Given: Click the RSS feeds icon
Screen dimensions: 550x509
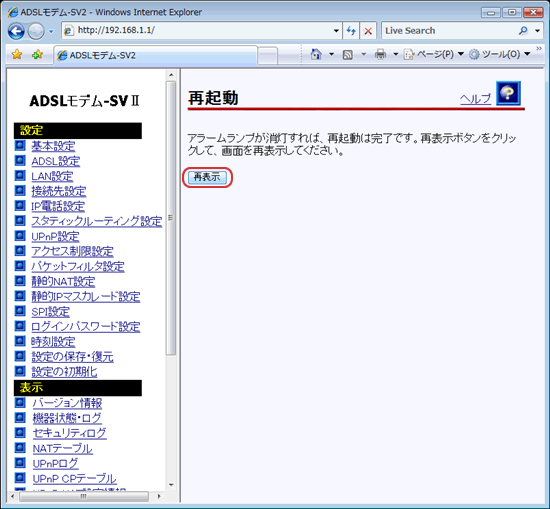Looking at the screenshot, I should tap(348, 54).
